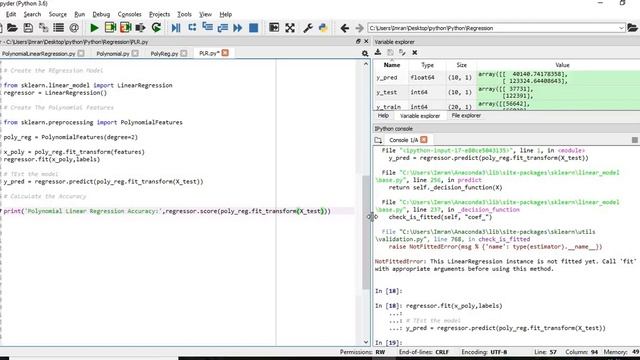Click the @ symbol finder icon
The height and width of the screenshot is (360, 640).
pyautogui.click(x=74, y=28)
